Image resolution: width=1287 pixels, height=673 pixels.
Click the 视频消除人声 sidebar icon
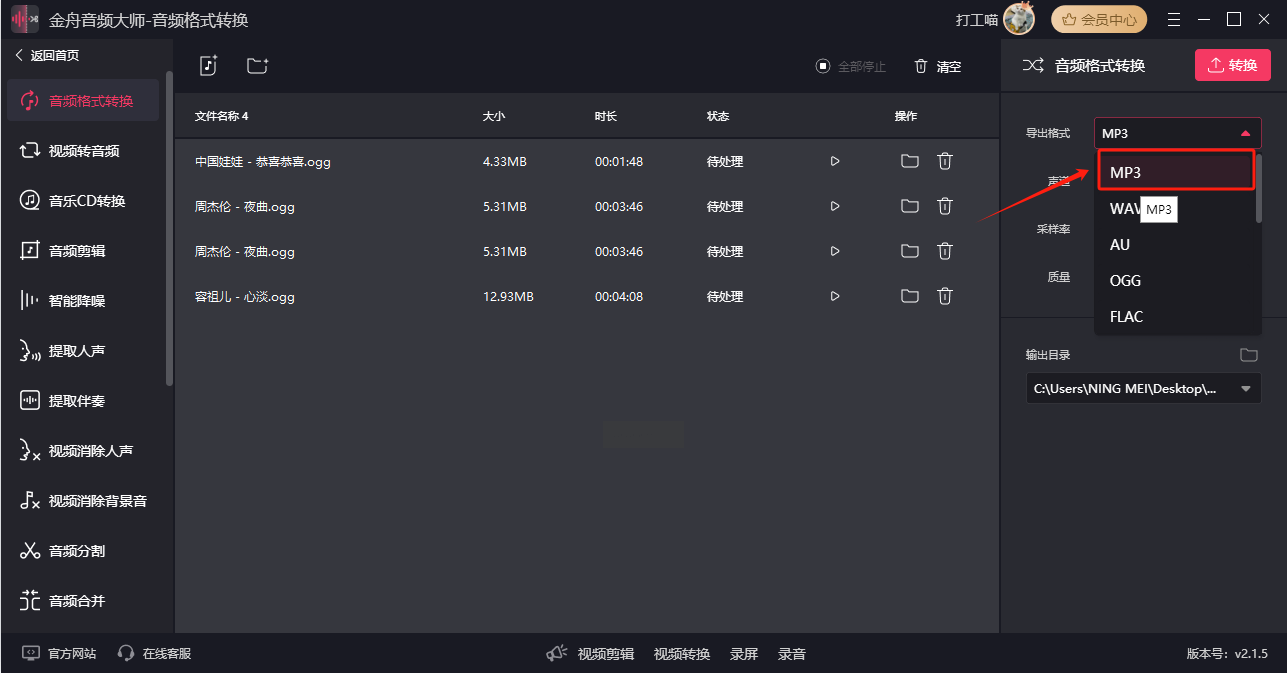30,450
